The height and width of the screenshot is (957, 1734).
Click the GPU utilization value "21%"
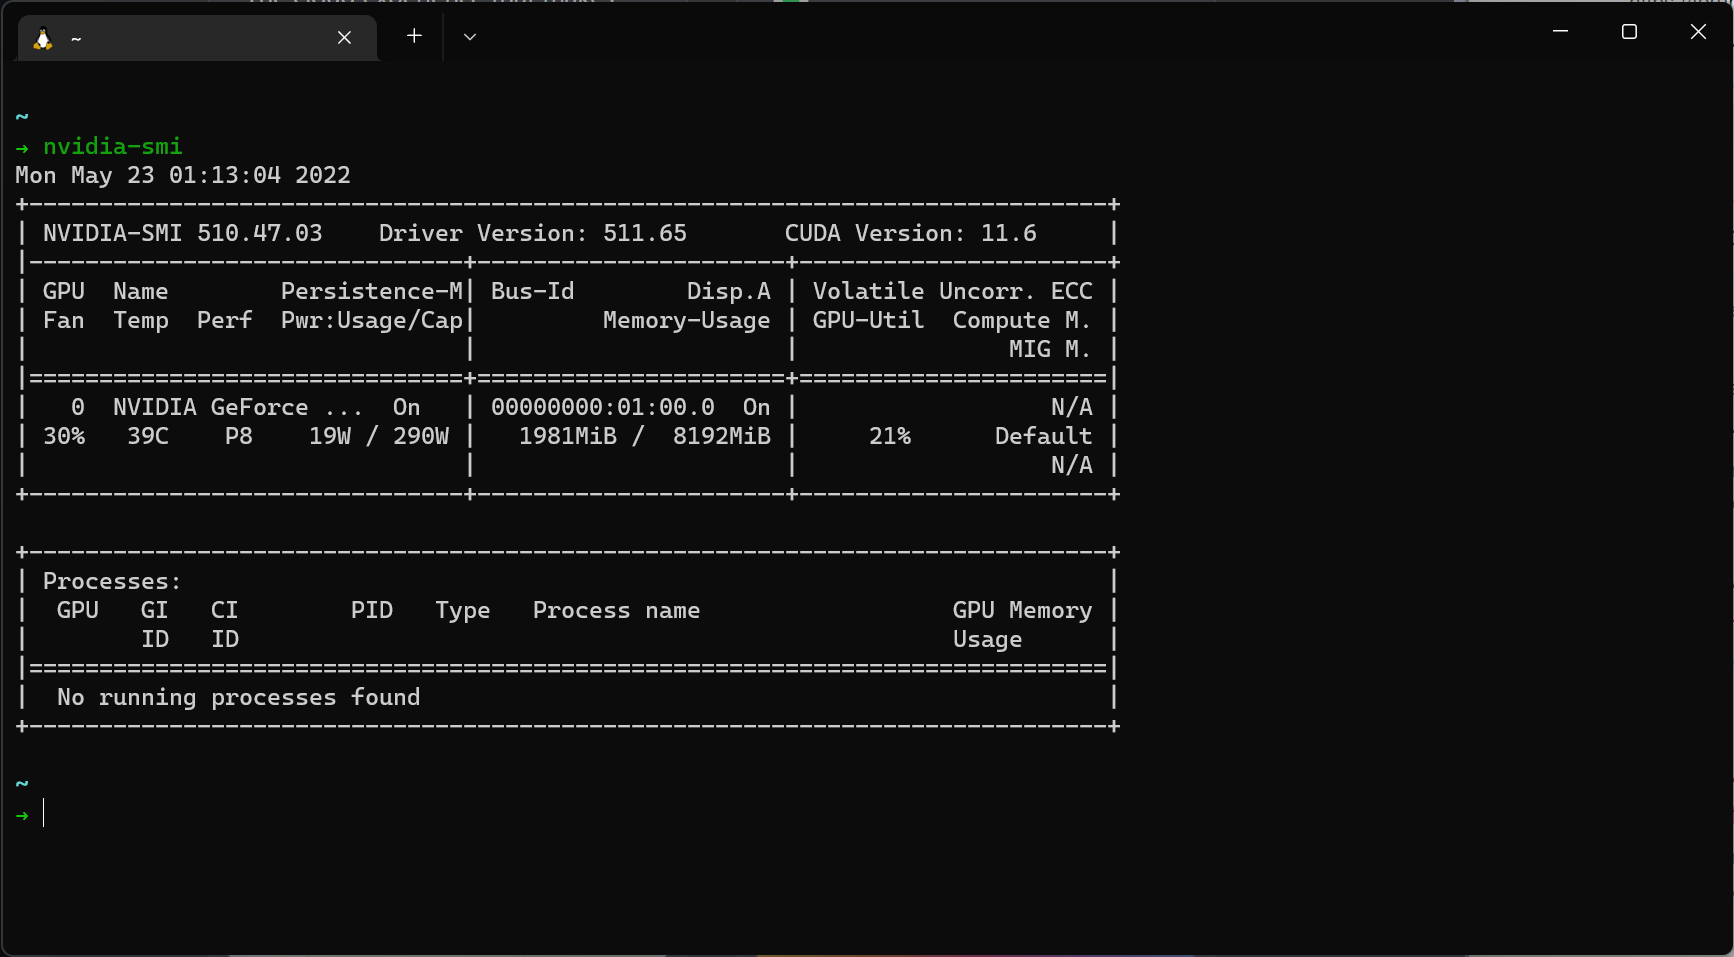tap(890, 437)
